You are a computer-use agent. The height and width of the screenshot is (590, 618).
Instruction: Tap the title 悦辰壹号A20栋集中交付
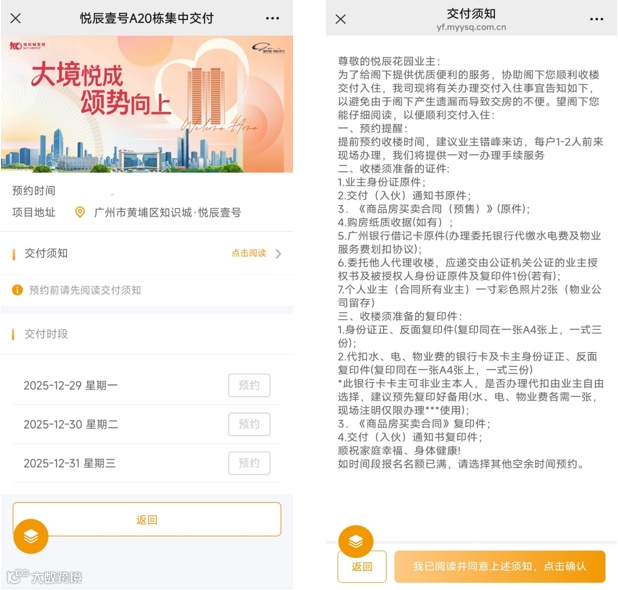click(x=147, y=18)
